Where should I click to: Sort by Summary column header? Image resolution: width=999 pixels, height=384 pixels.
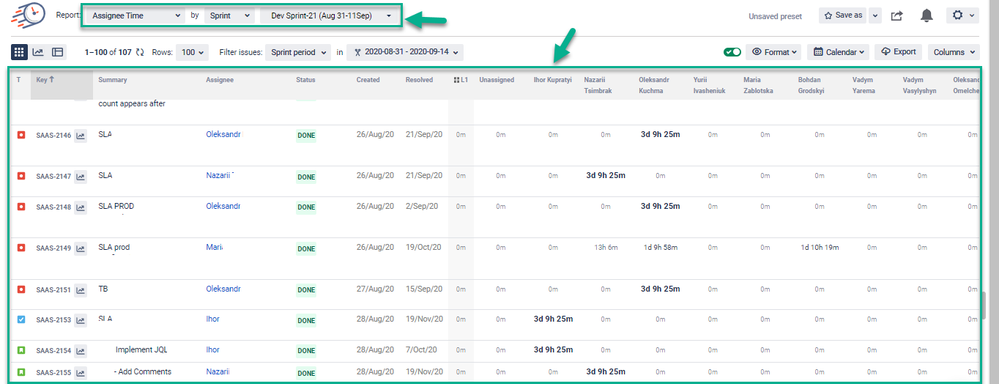[113, 80]
